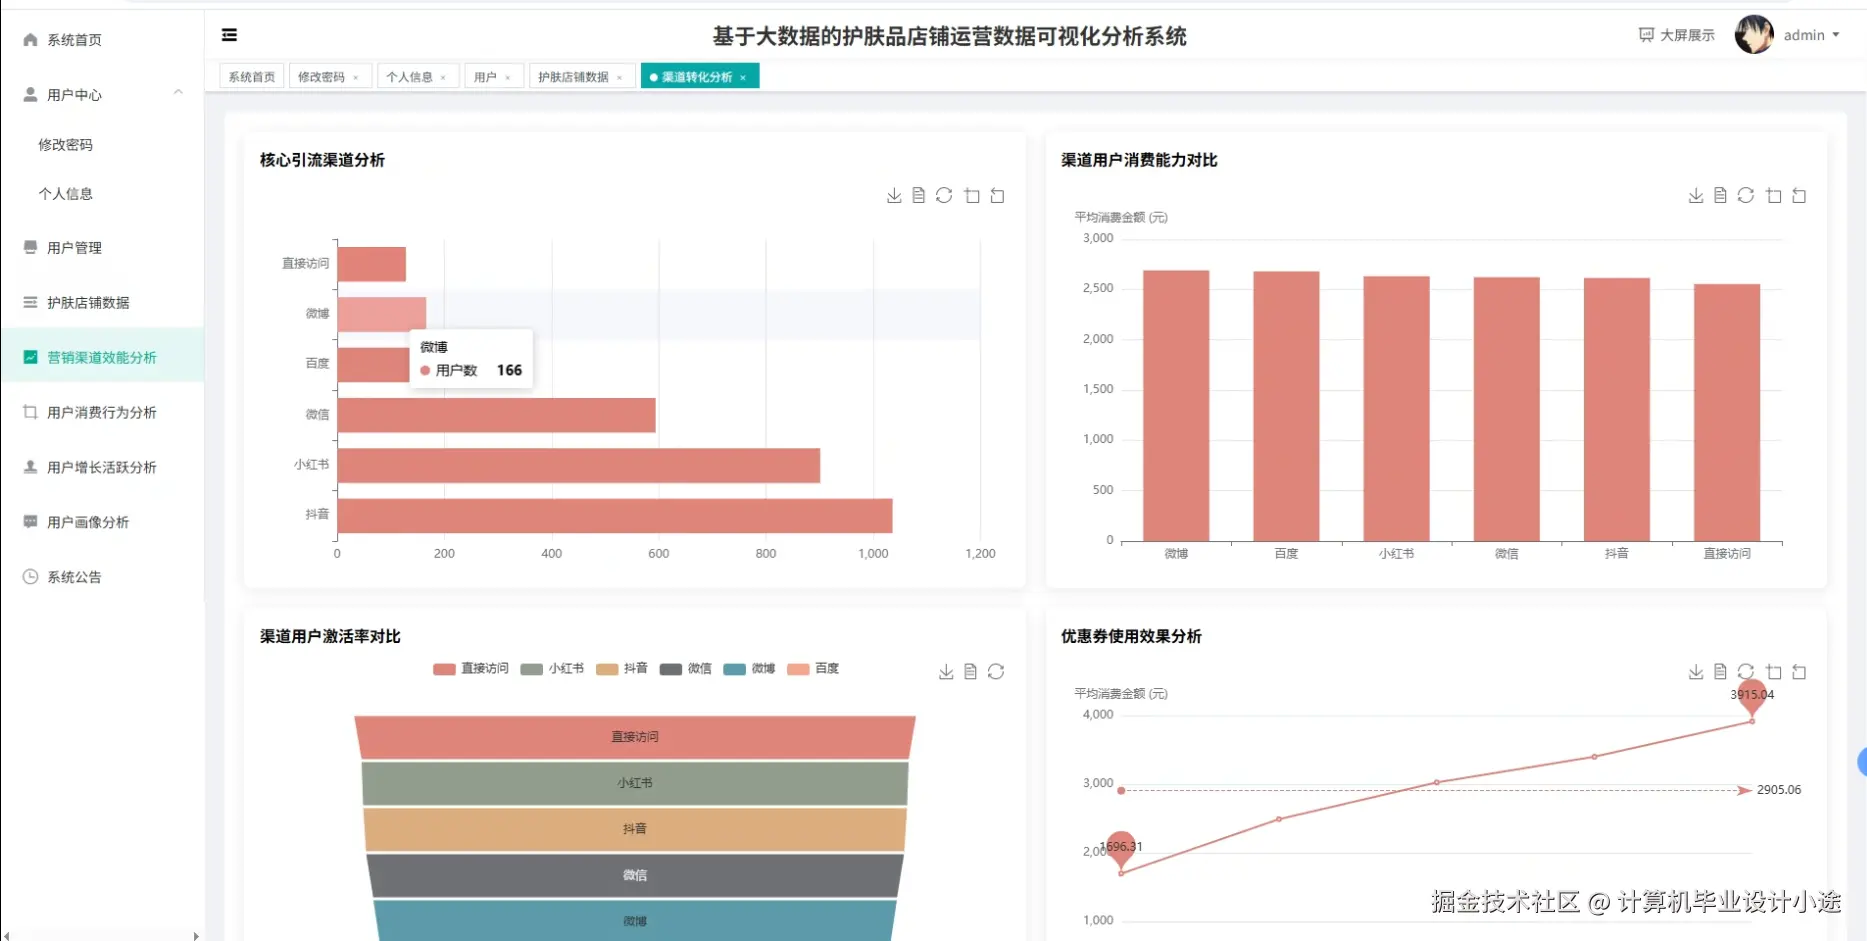
Task: Open 用户消费行为分析 in sidebar
Action: tap(102, 412)
